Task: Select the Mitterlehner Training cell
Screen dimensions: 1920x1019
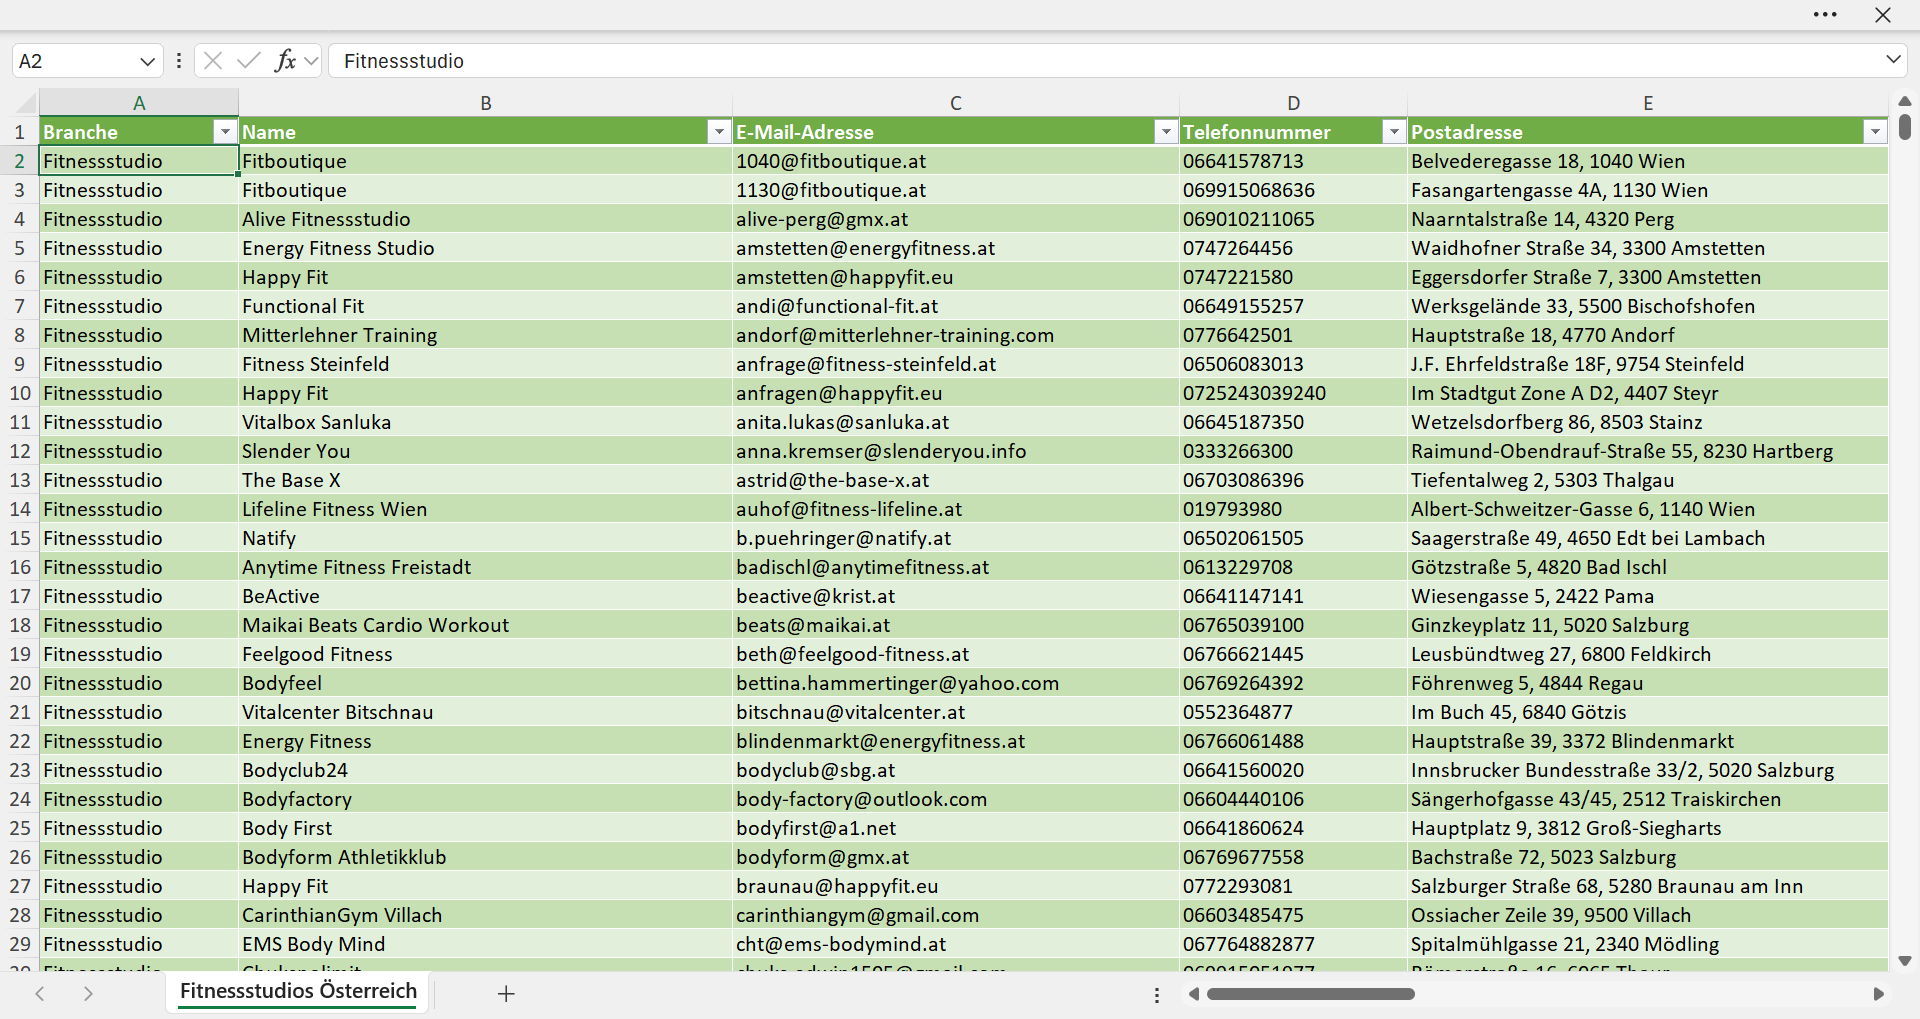Action: (486, 335)
